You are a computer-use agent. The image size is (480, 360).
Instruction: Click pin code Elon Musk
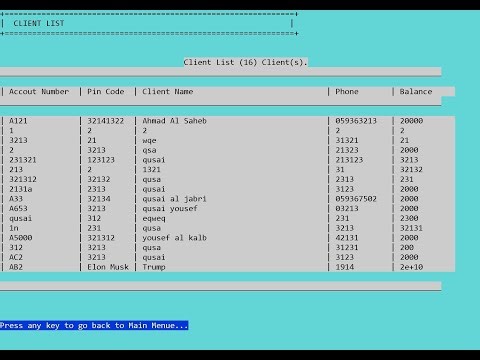coord(108,267)
